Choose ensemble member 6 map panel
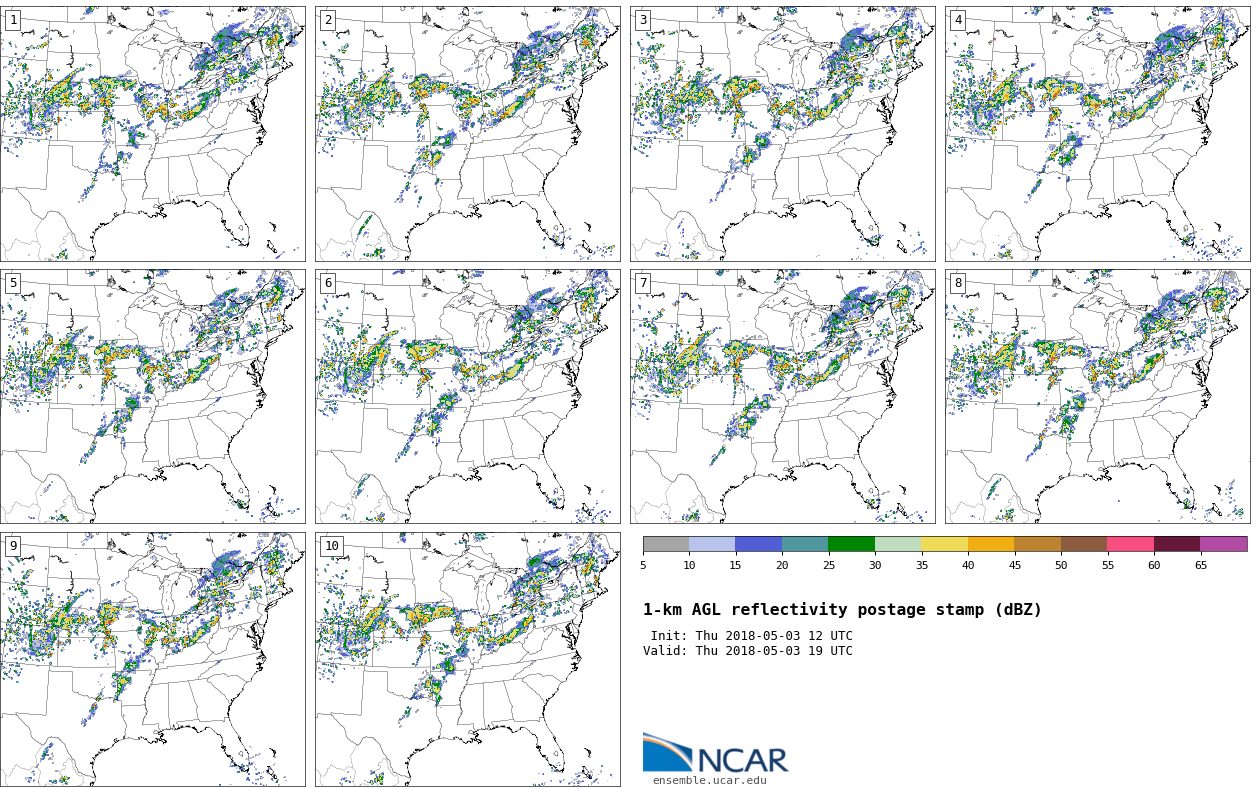 point(468,396)
